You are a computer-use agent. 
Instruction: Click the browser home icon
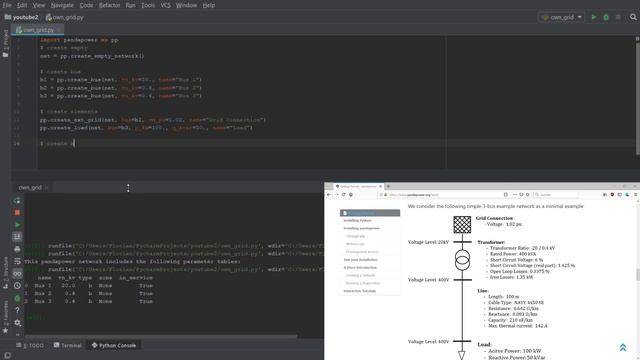(x=351, y=195)
